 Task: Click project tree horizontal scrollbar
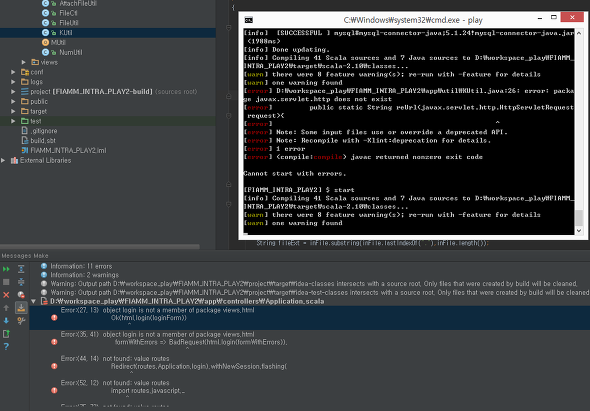[100, 247]
